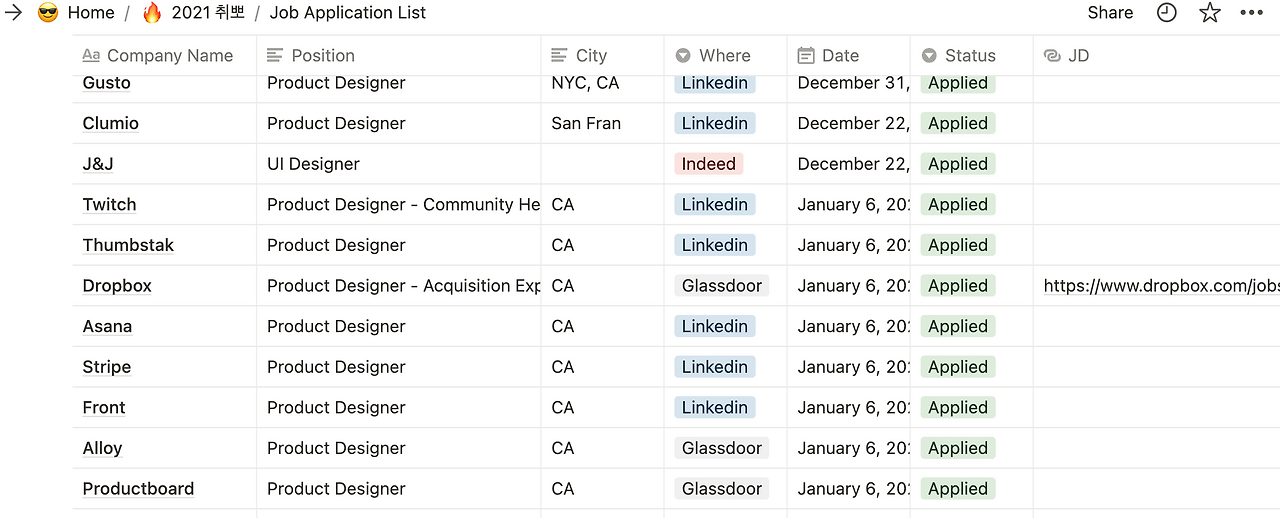Click the JD column link icon
1280x518 pixels.
click(x=1051, y=56)
